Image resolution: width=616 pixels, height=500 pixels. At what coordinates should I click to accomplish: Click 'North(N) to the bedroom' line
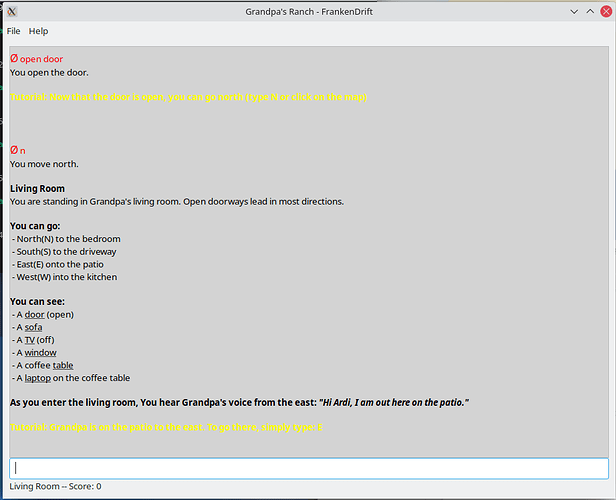(x=66, y=239)
